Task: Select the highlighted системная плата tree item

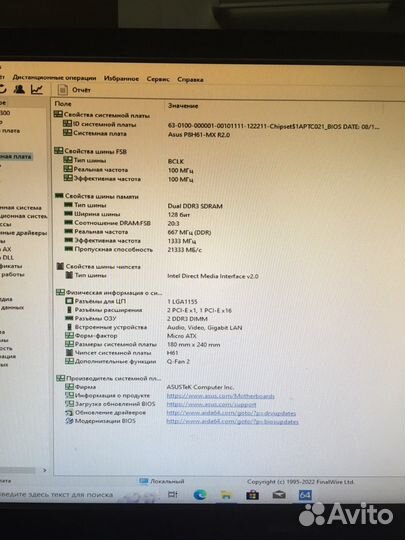Action: (16, 156)
